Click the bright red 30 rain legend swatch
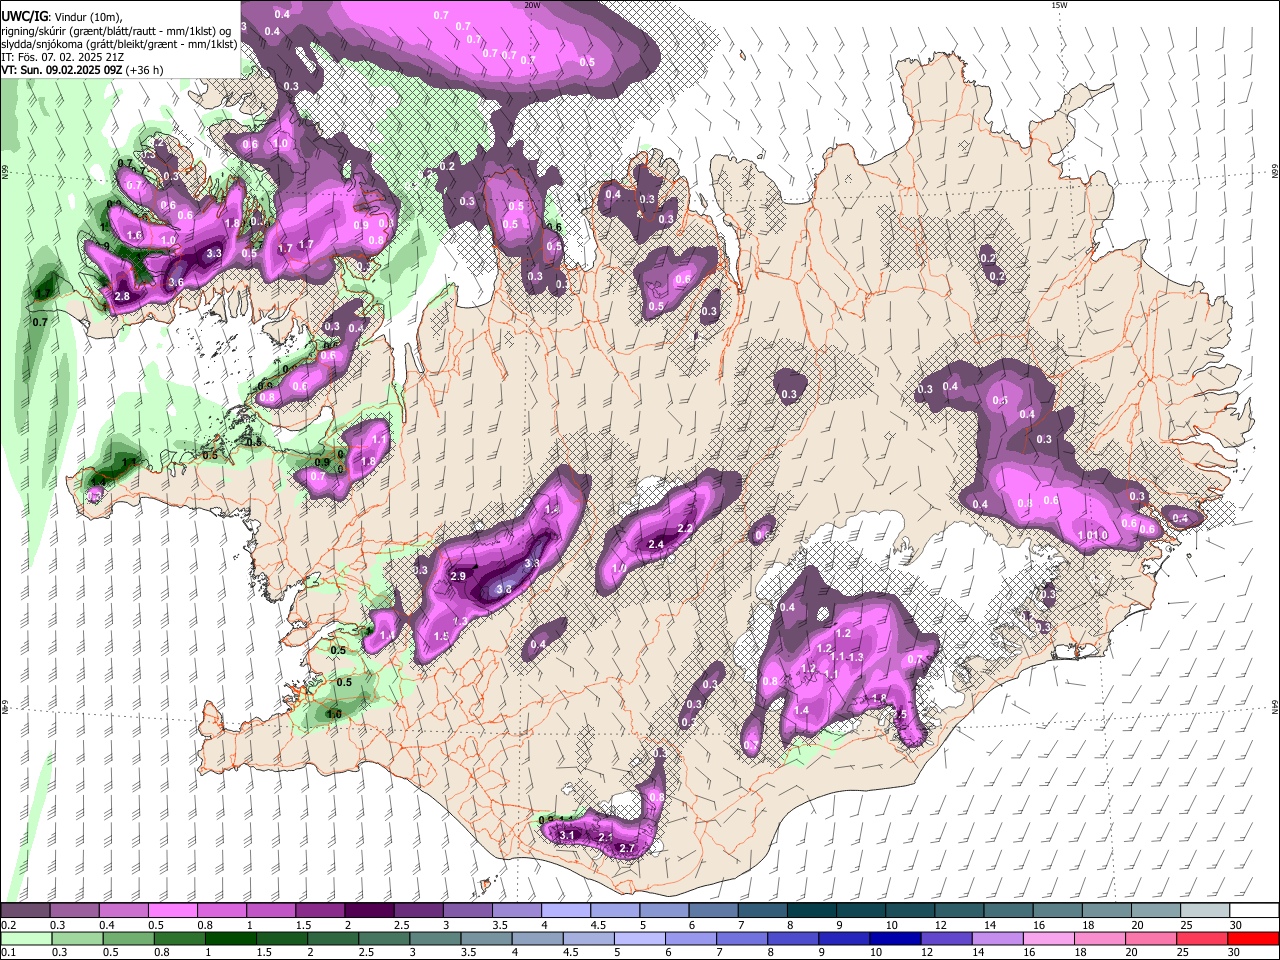 tap(1254, 938)
